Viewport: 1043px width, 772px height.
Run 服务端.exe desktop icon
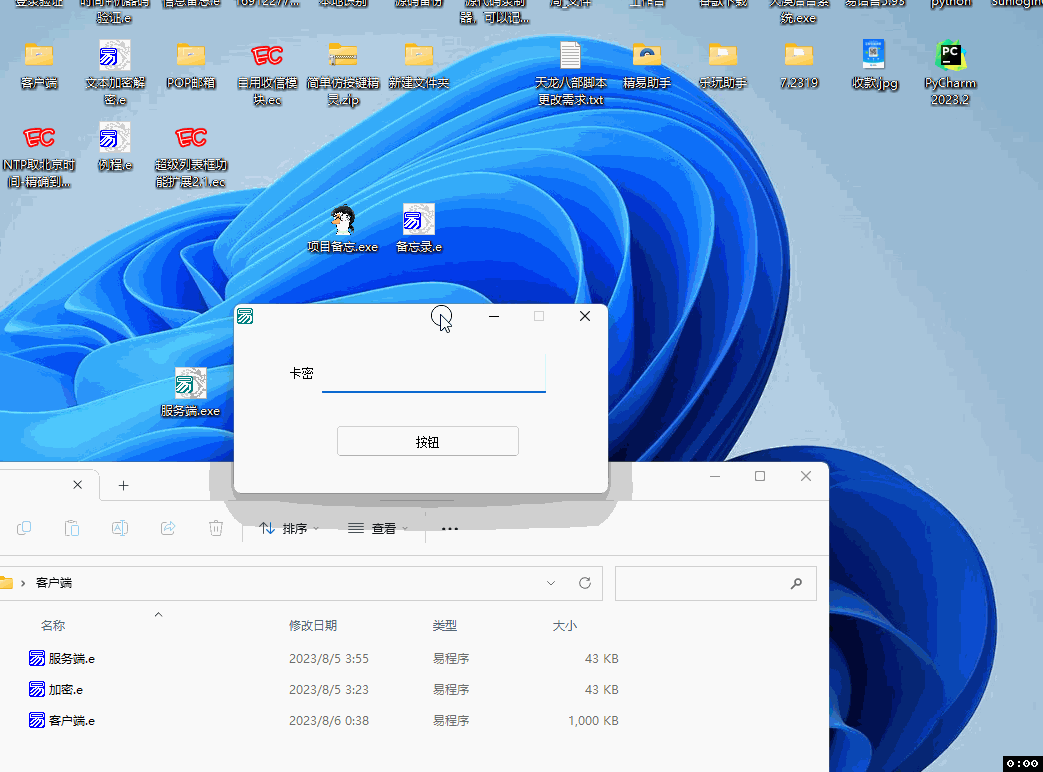coord(190,382)
